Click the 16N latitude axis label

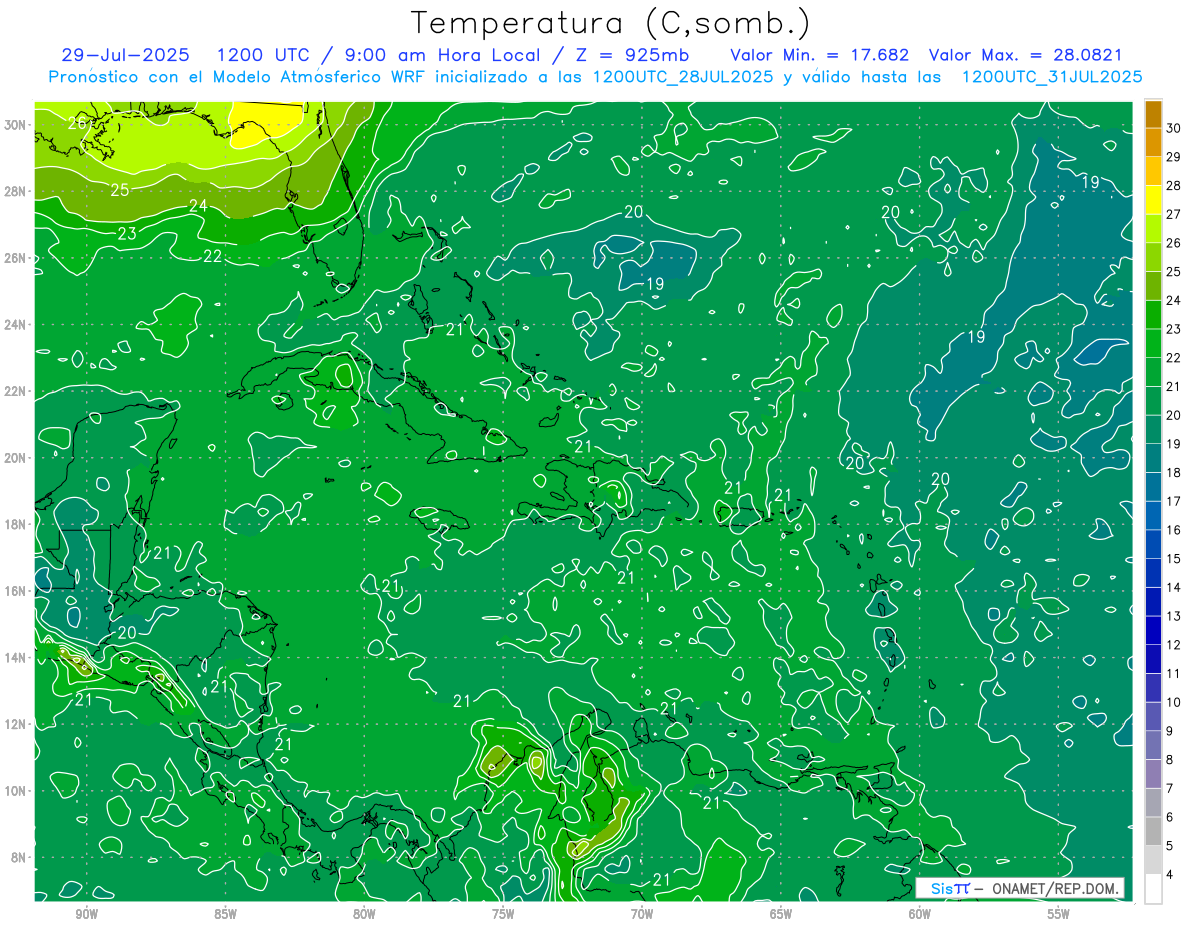click(x=16, y=591)
